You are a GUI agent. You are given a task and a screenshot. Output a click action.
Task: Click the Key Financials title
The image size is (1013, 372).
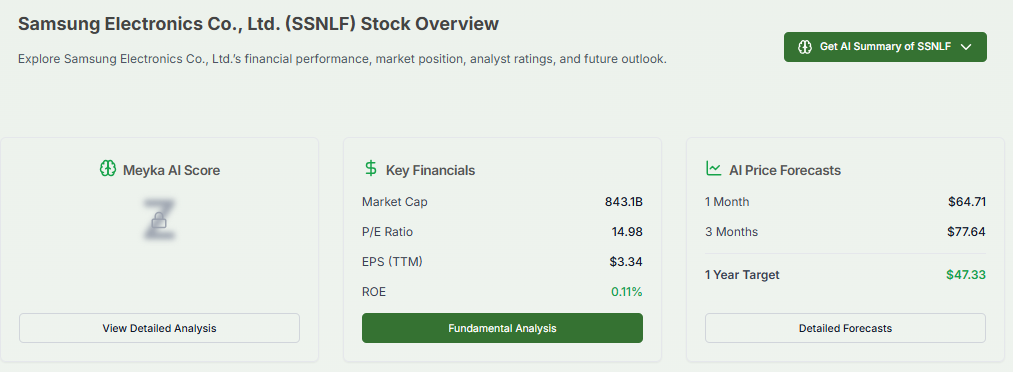430,170
